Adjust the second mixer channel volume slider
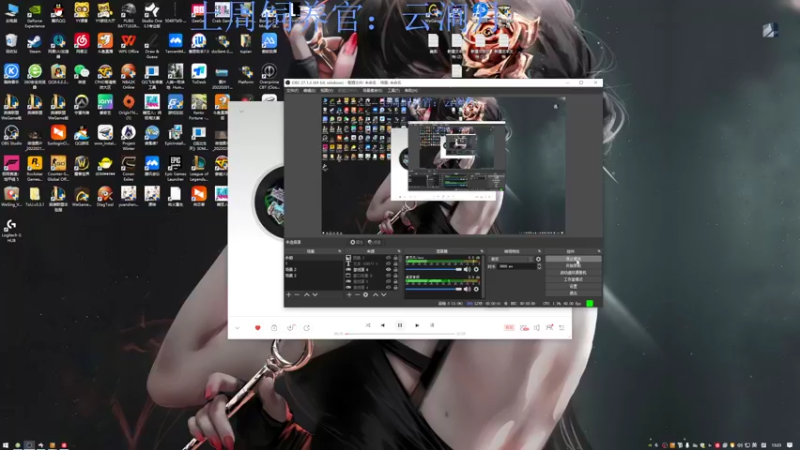The image size is (800, 450). point(434,289)
